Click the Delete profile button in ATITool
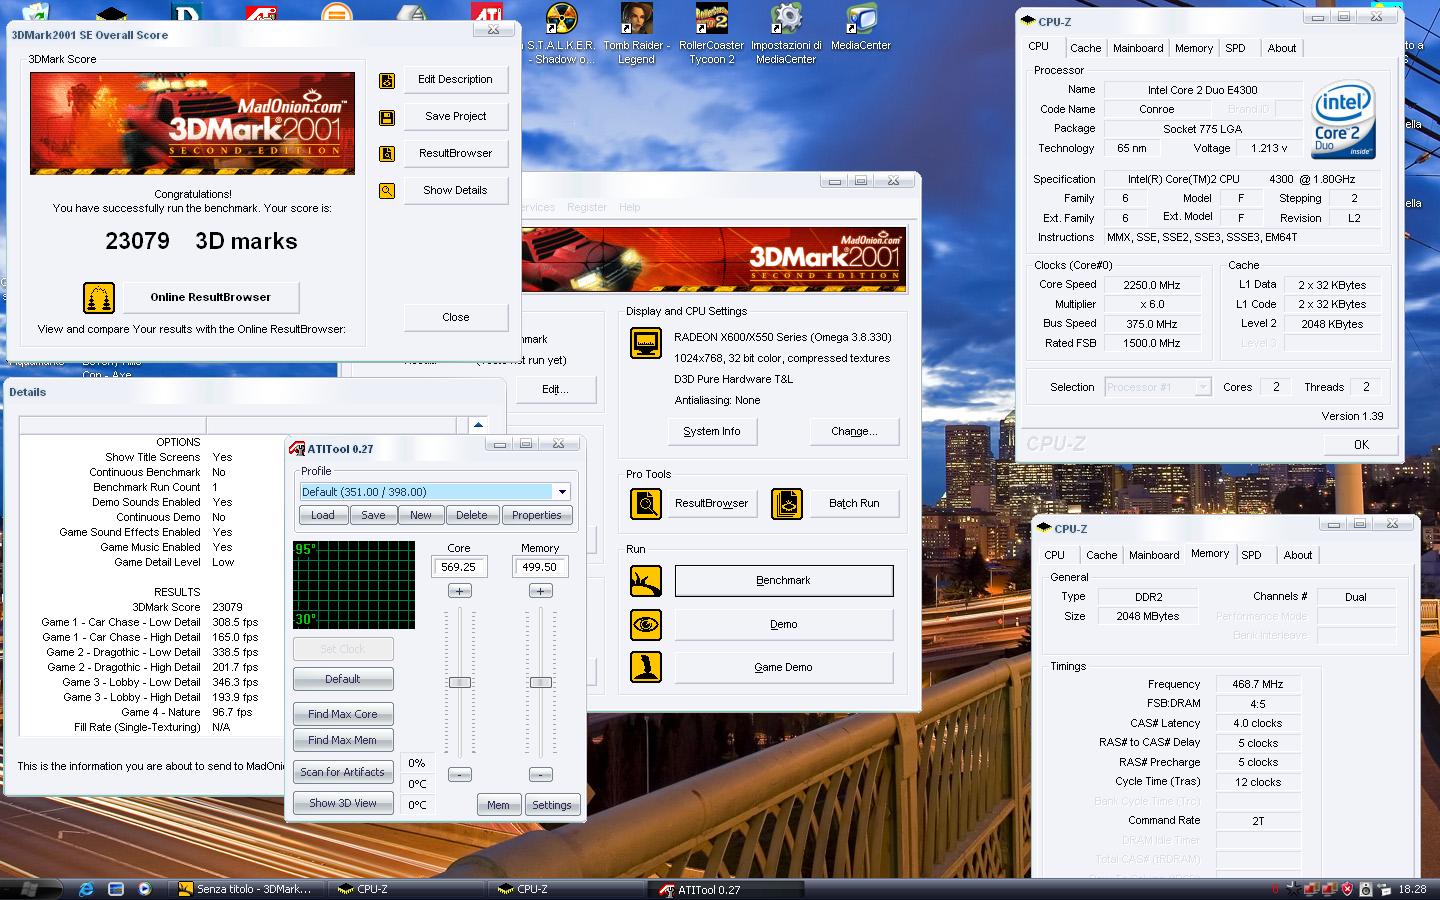 pyautogui.click(x=472, y=515)
